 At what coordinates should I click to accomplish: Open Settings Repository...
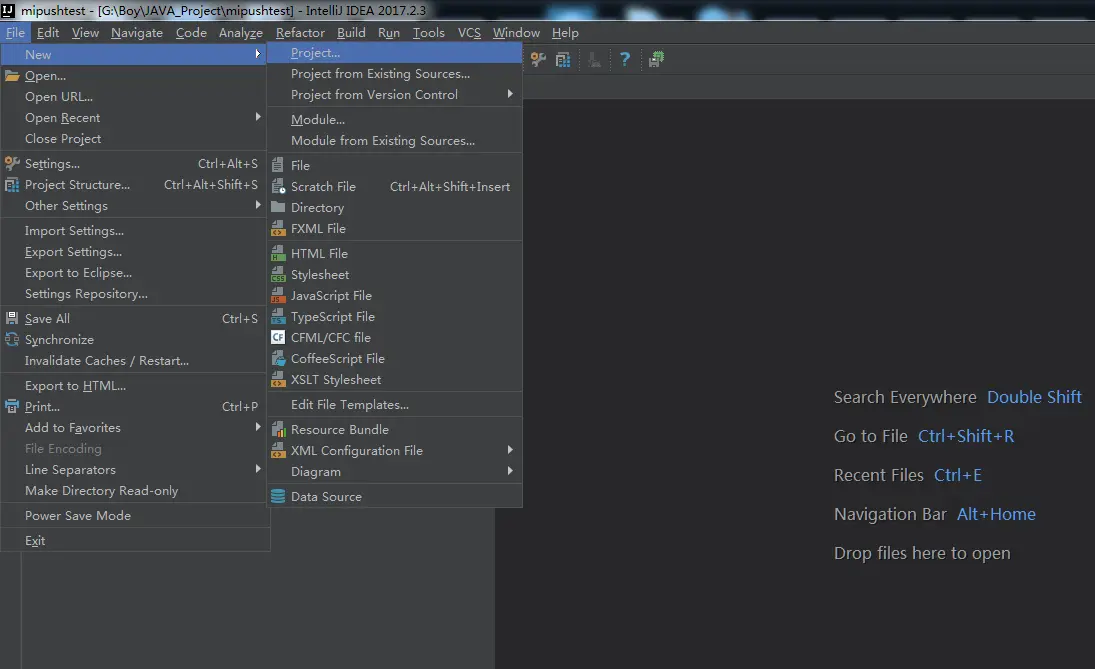(x=135, y=293)
